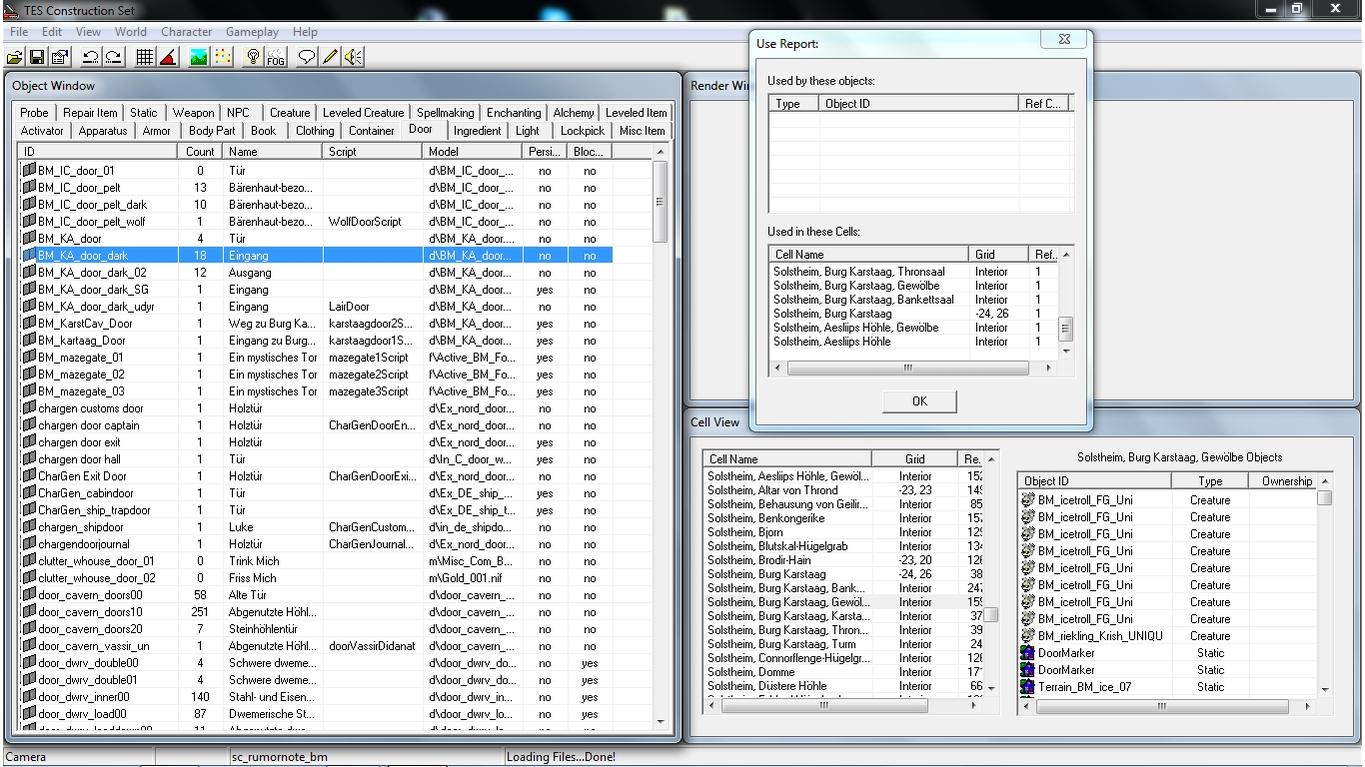
Task: Open the Landscape editing tool
Action: [x=199, y=57]
